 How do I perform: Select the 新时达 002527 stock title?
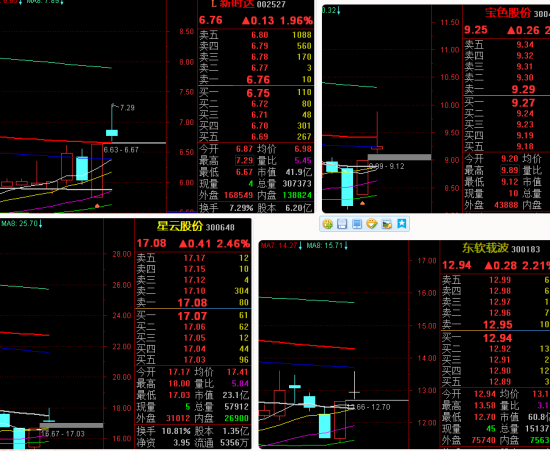248,4
